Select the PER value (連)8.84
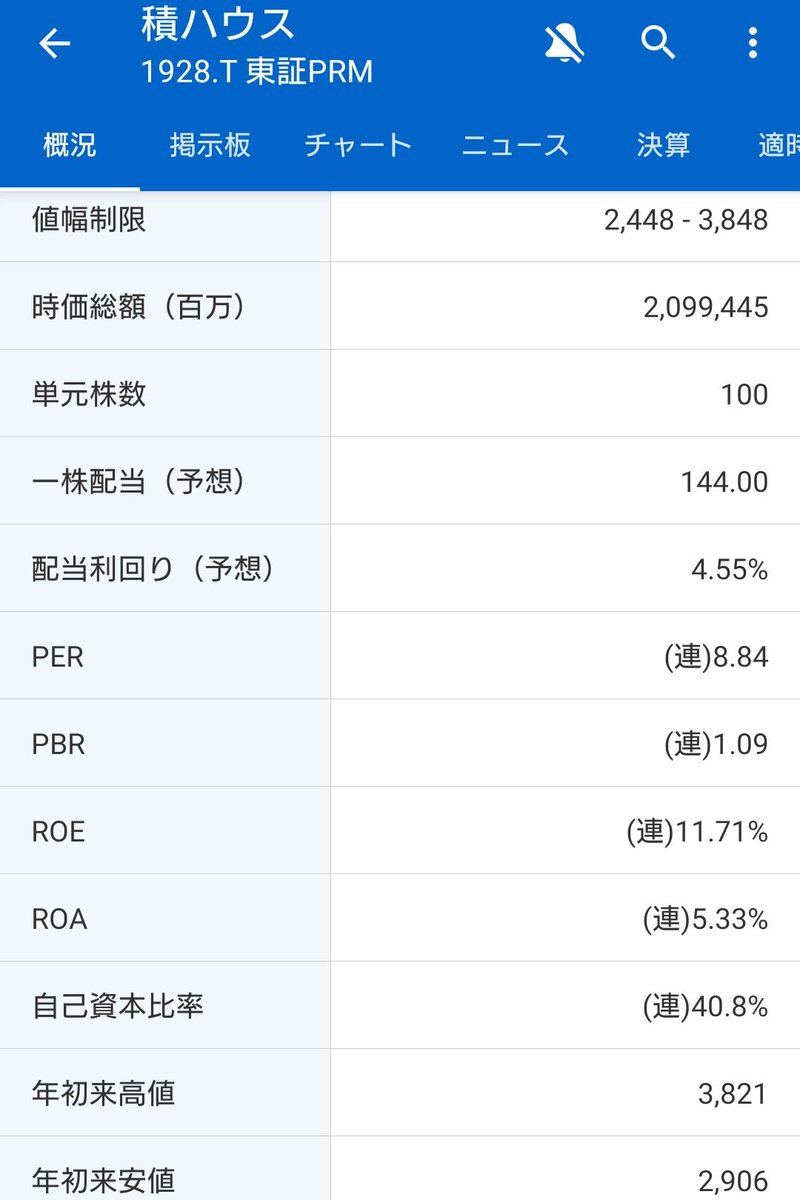Screen dimensions: 800x1200 pyautogui.click(x=716, y=657)
